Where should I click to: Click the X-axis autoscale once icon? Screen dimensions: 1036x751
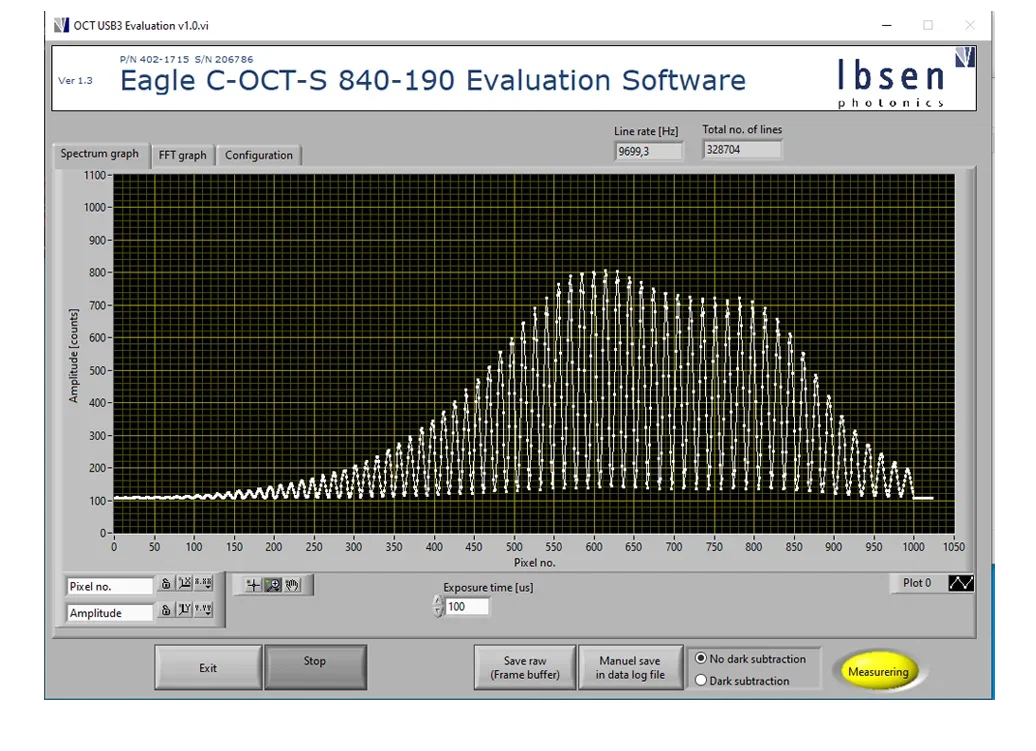[x=184, y=584]
